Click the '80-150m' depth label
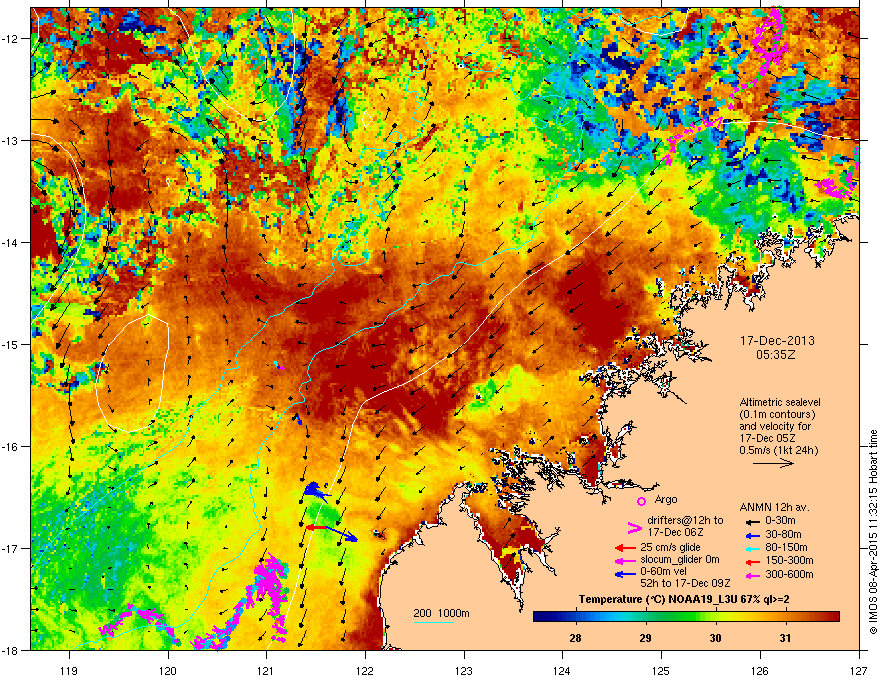Viewport: 880px width, 680px height. click(786, 547)
